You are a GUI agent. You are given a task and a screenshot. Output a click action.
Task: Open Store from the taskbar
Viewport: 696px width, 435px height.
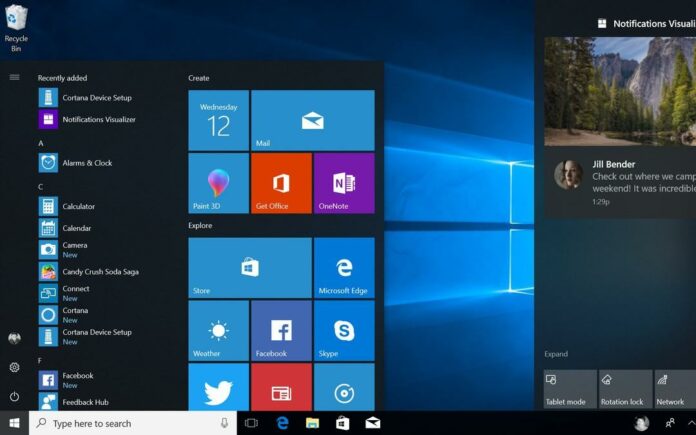[342, 423]
